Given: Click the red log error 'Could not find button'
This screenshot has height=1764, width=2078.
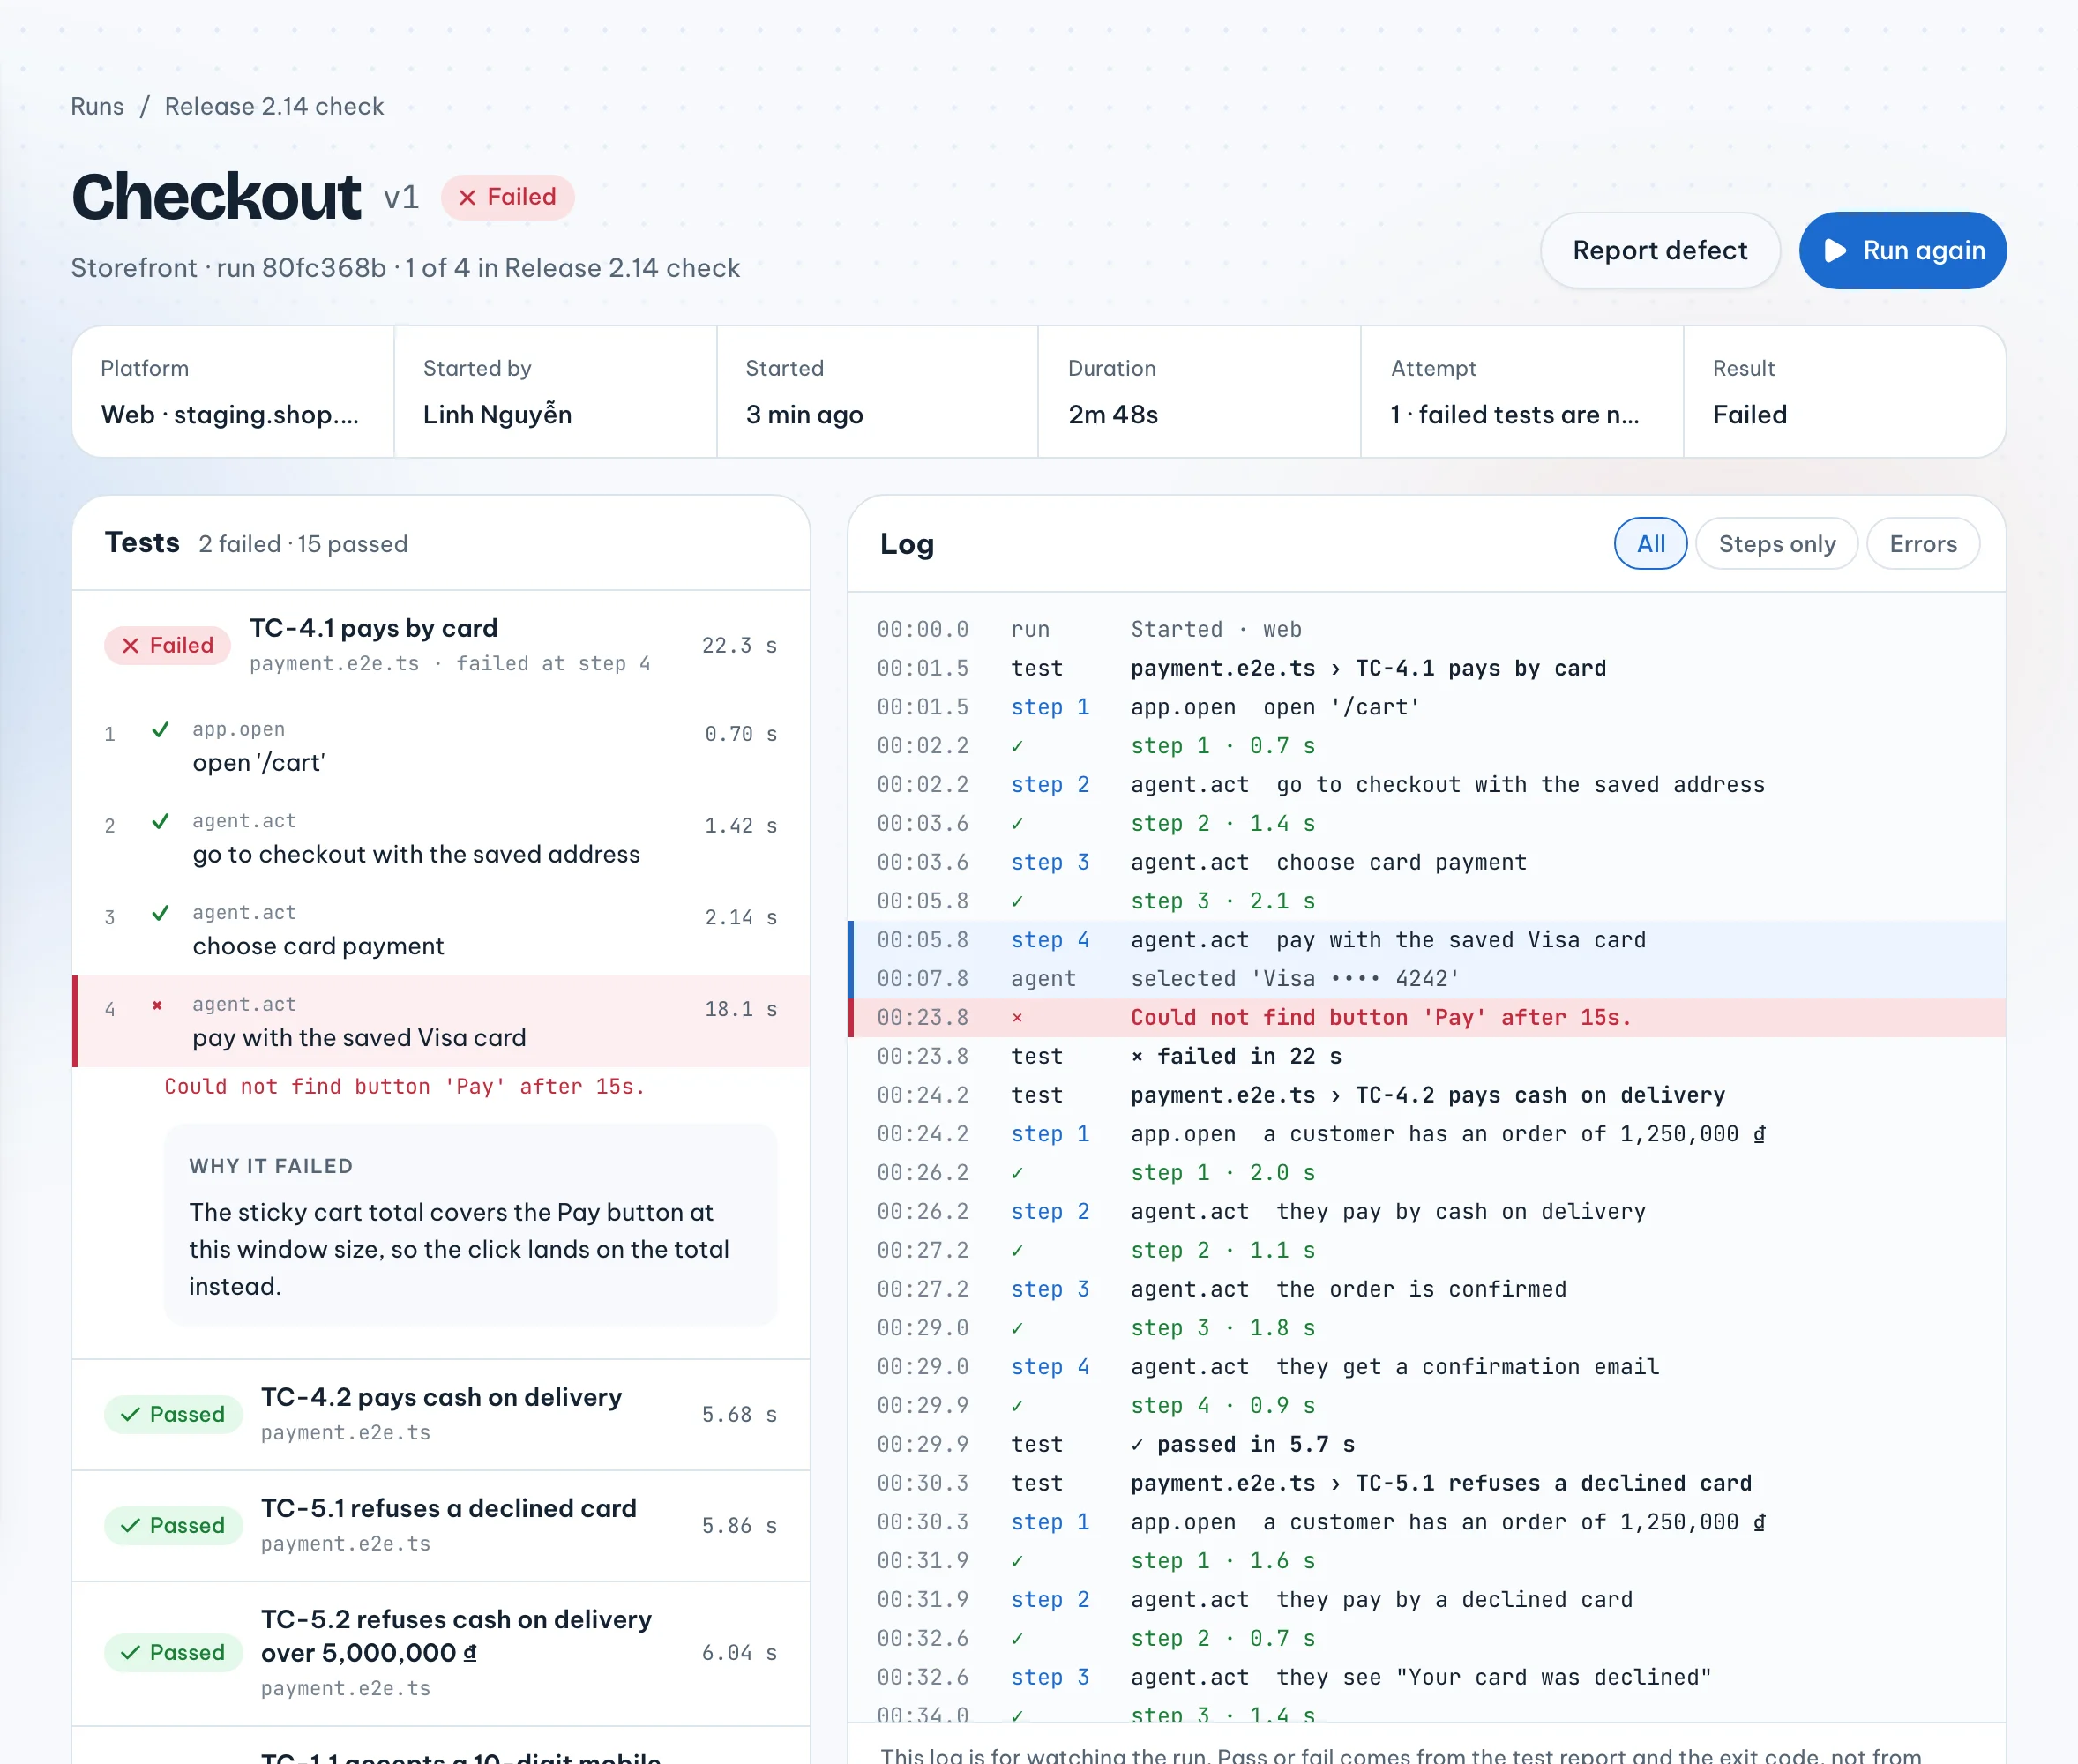Looking at the screenshot, I should 1426,1018.
